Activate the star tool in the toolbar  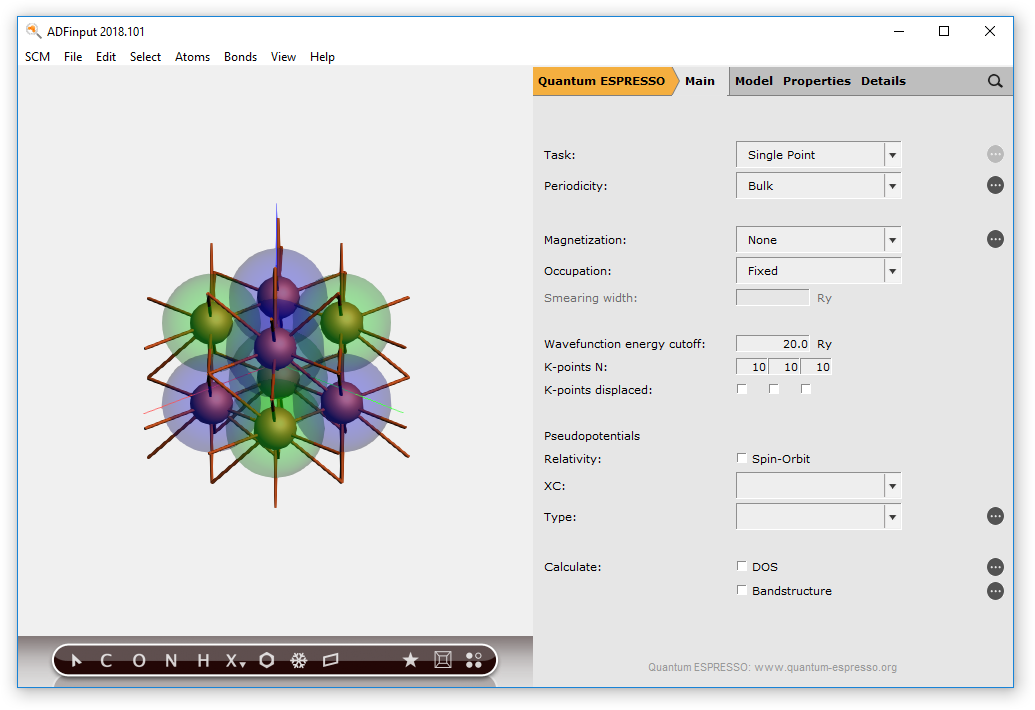(x=410, y=660)
